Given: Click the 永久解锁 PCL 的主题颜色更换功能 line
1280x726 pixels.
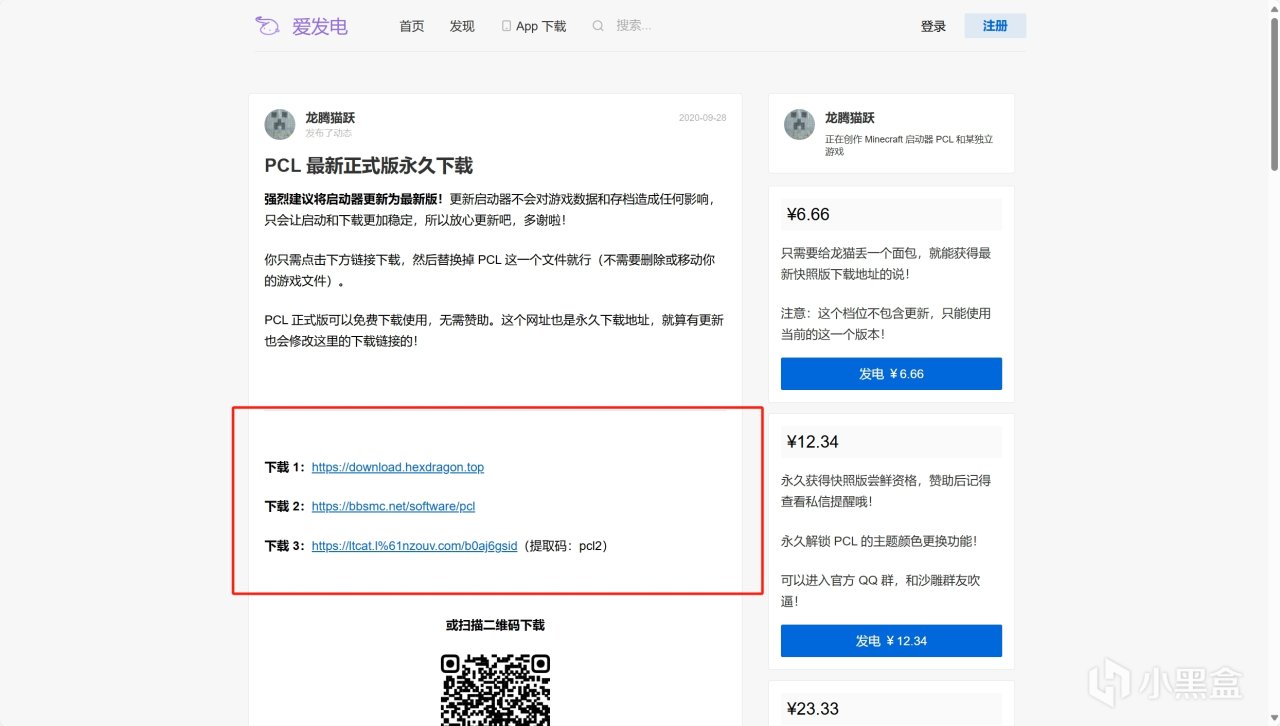Looking at the screenshot, I should [879, 541].
